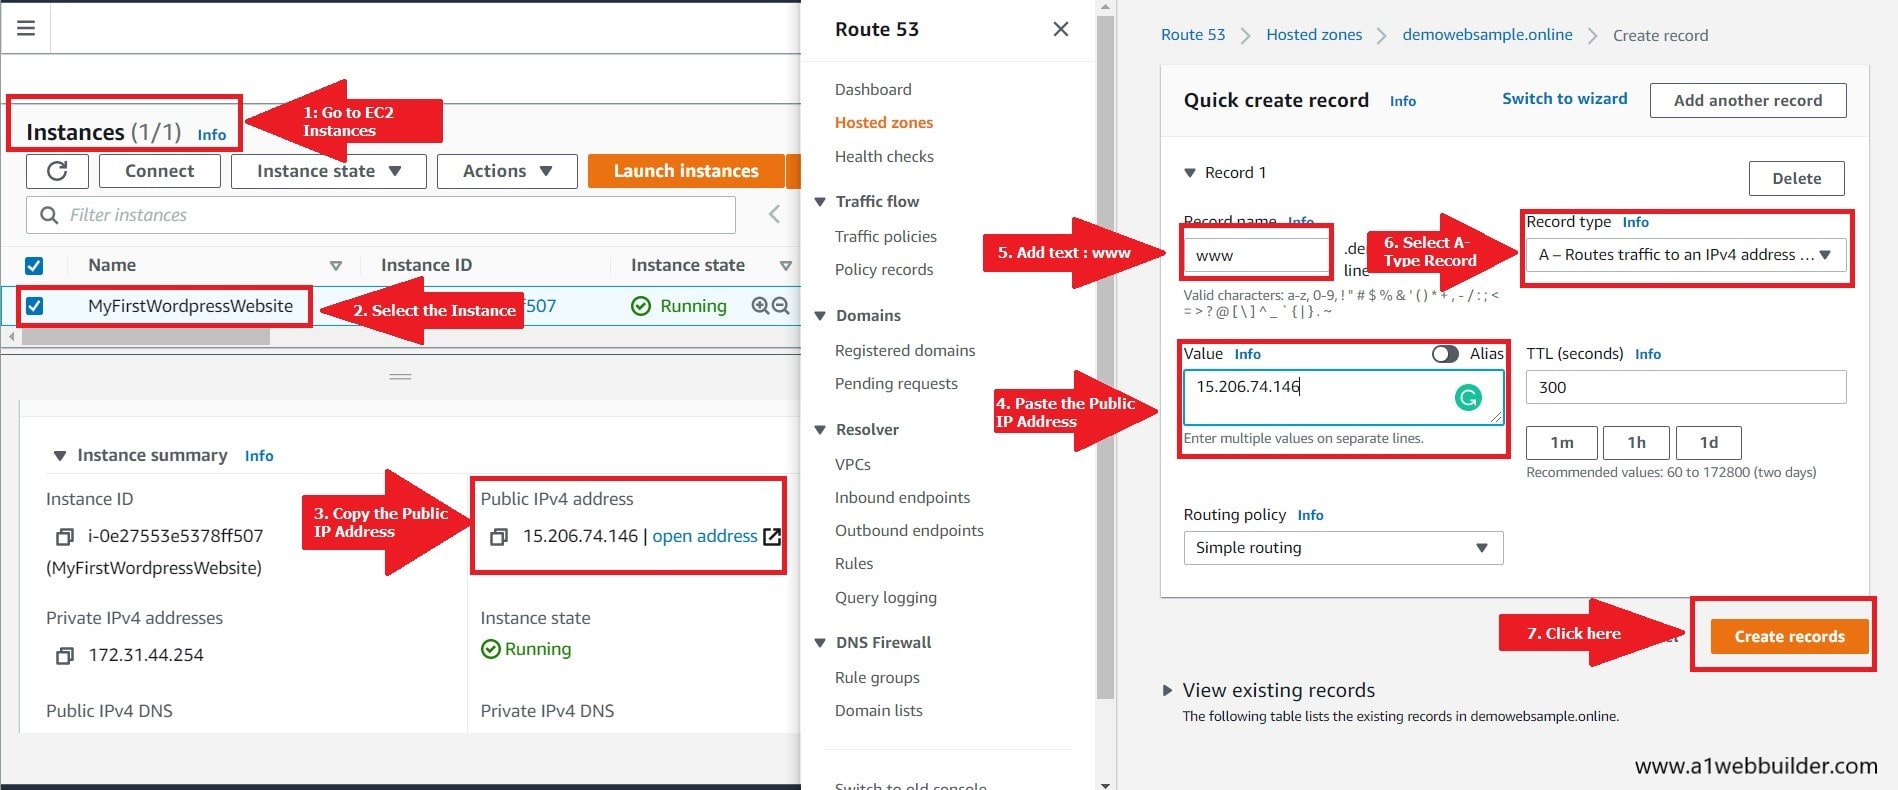
Task: Copy the private IPv4 address 172.31.44.254
Action: (x=64, y=656)
